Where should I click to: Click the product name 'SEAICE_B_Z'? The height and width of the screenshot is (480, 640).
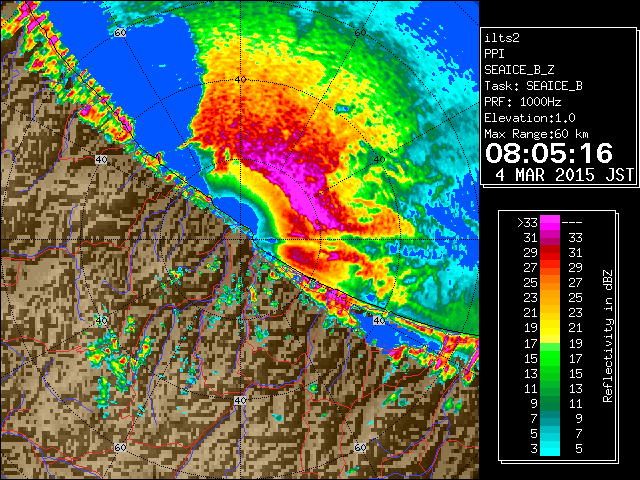pos(519,70)
